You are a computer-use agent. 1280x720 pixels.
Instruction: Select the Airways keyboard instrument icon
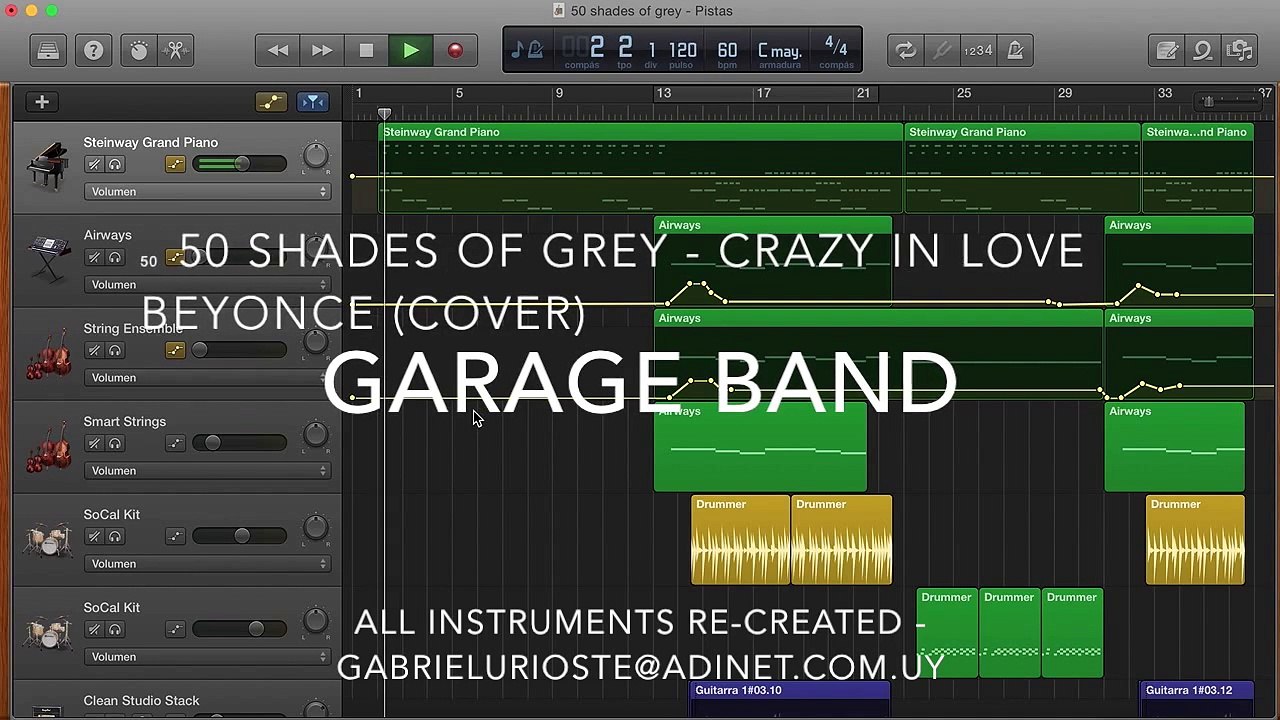[x=47, y=258]
